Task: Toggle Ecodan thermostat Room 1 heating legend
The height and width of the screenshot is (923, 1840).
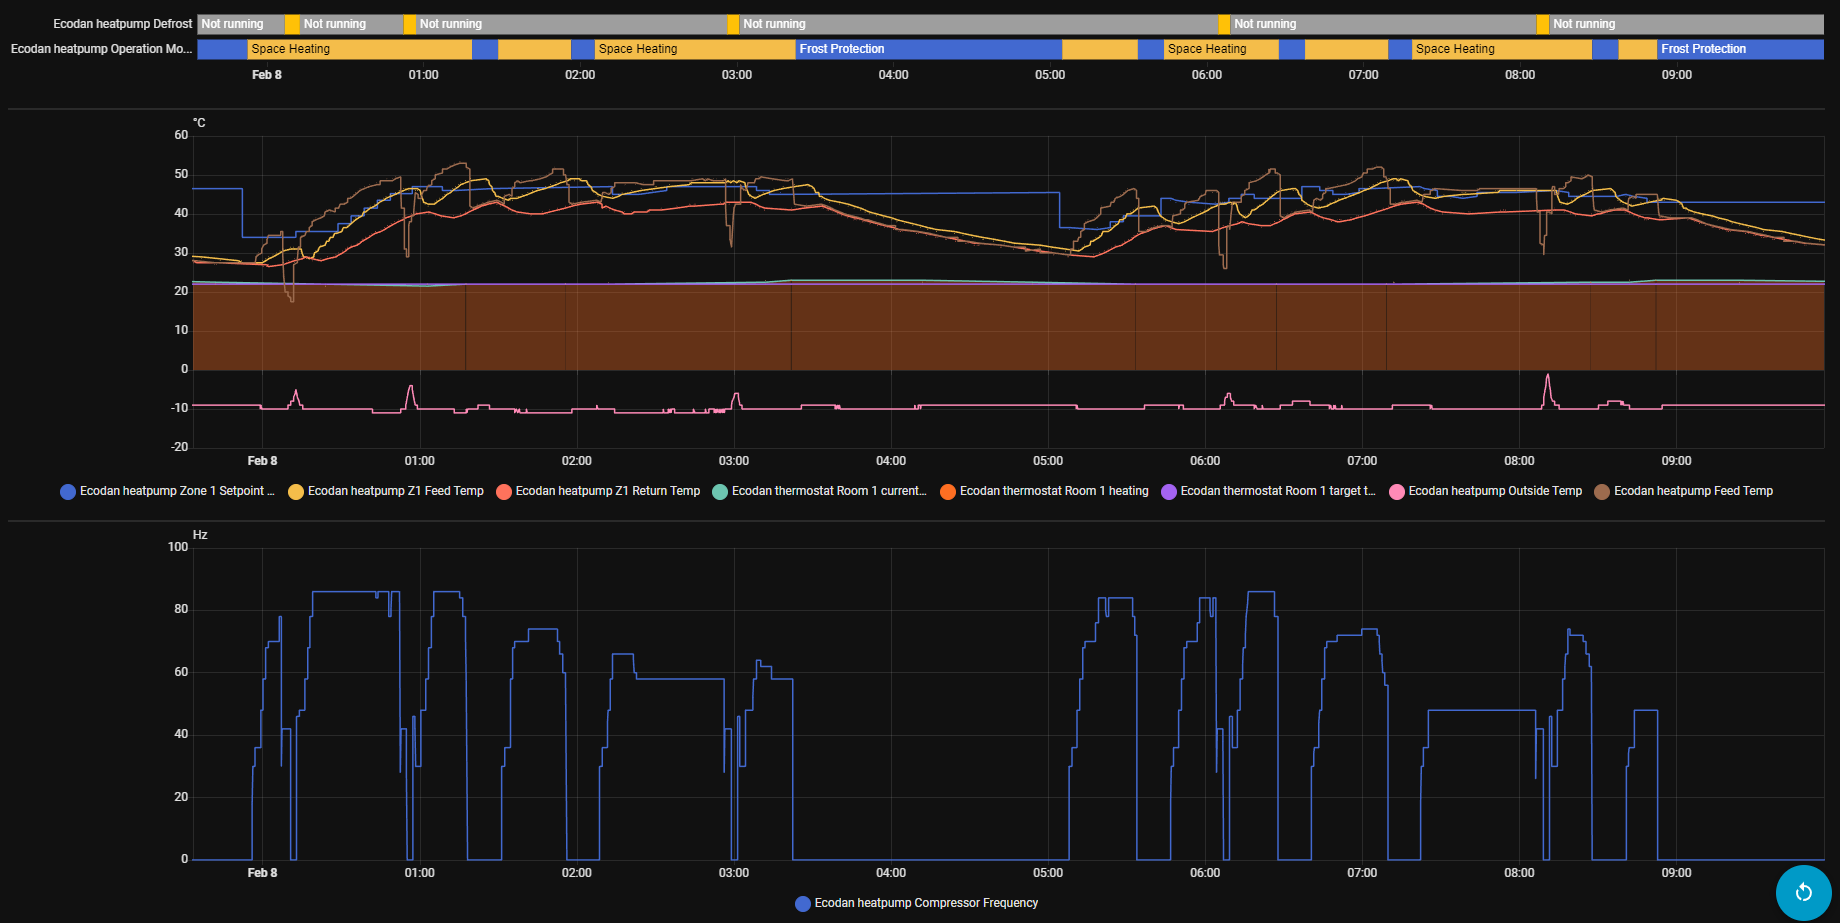Action: (x=1053, y=491)
